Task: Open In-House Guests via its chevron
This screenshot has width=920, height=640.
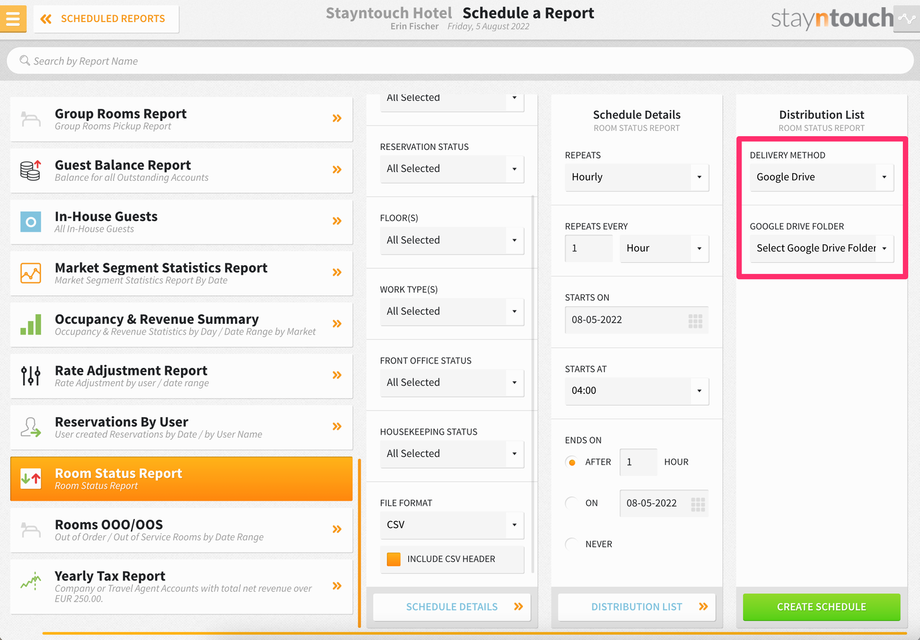Action: click(337, 221)
